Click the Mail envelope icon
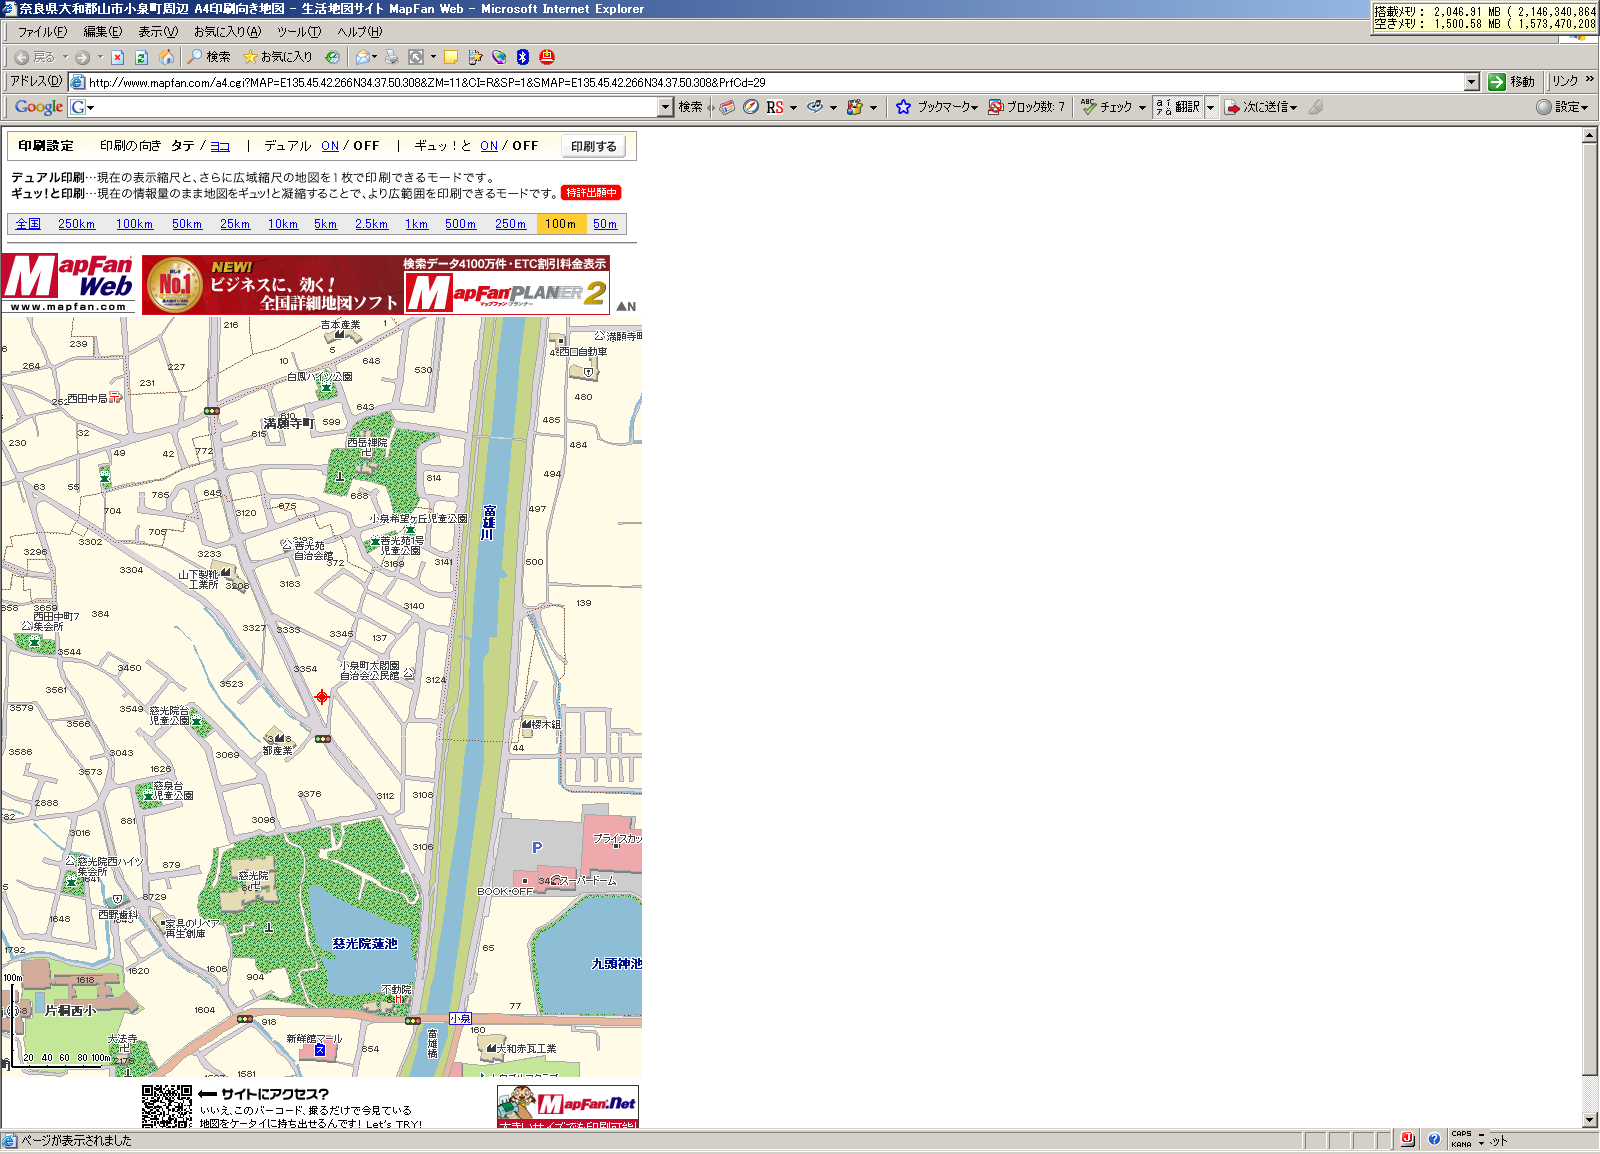Screen dimensions: 1600x1154 [362, 57]
